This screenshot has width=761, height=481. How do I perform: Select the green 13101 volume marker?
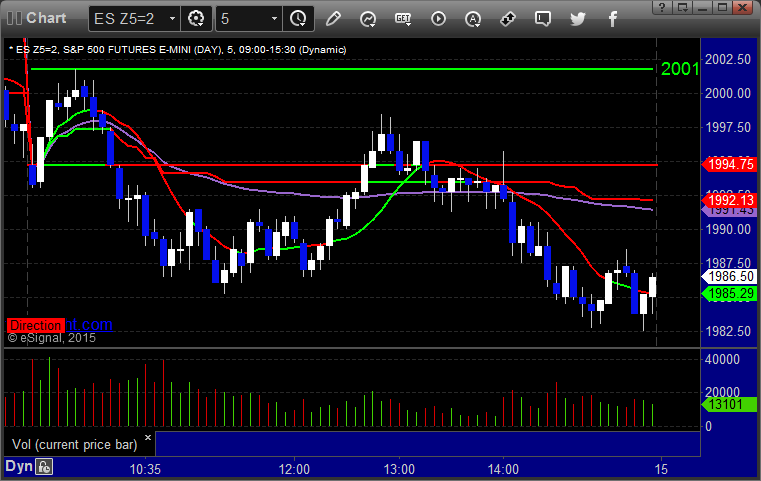[x=729, y=404]
